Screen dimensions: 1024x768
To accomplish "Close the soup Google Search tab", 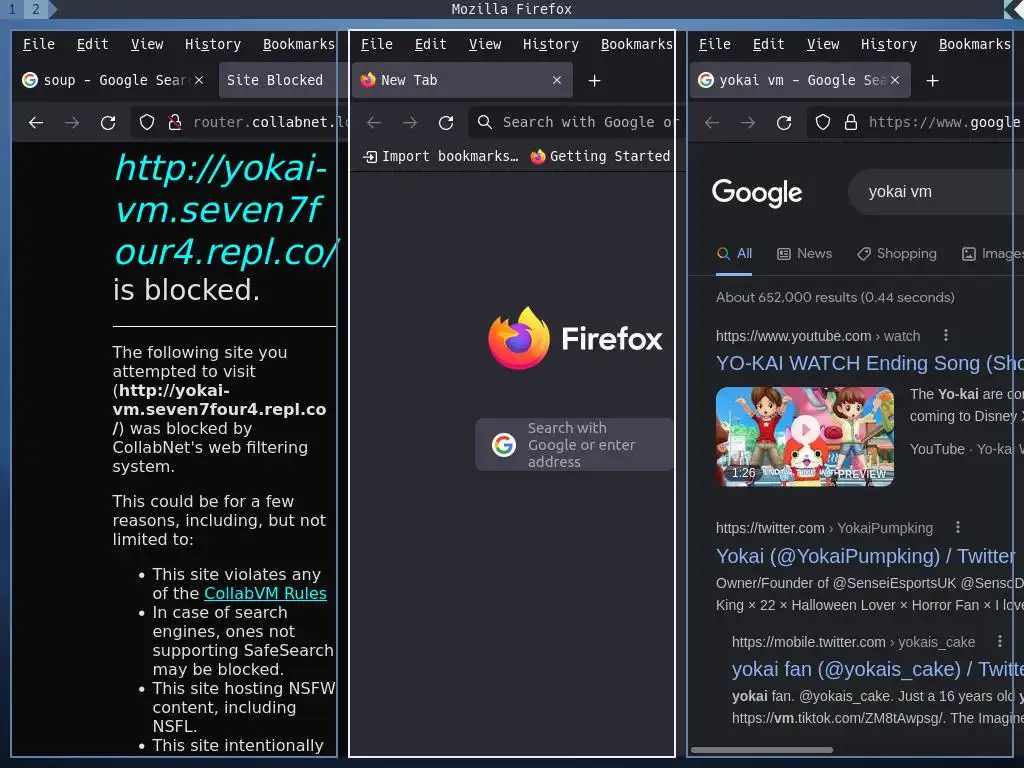I will click(199, 80).
